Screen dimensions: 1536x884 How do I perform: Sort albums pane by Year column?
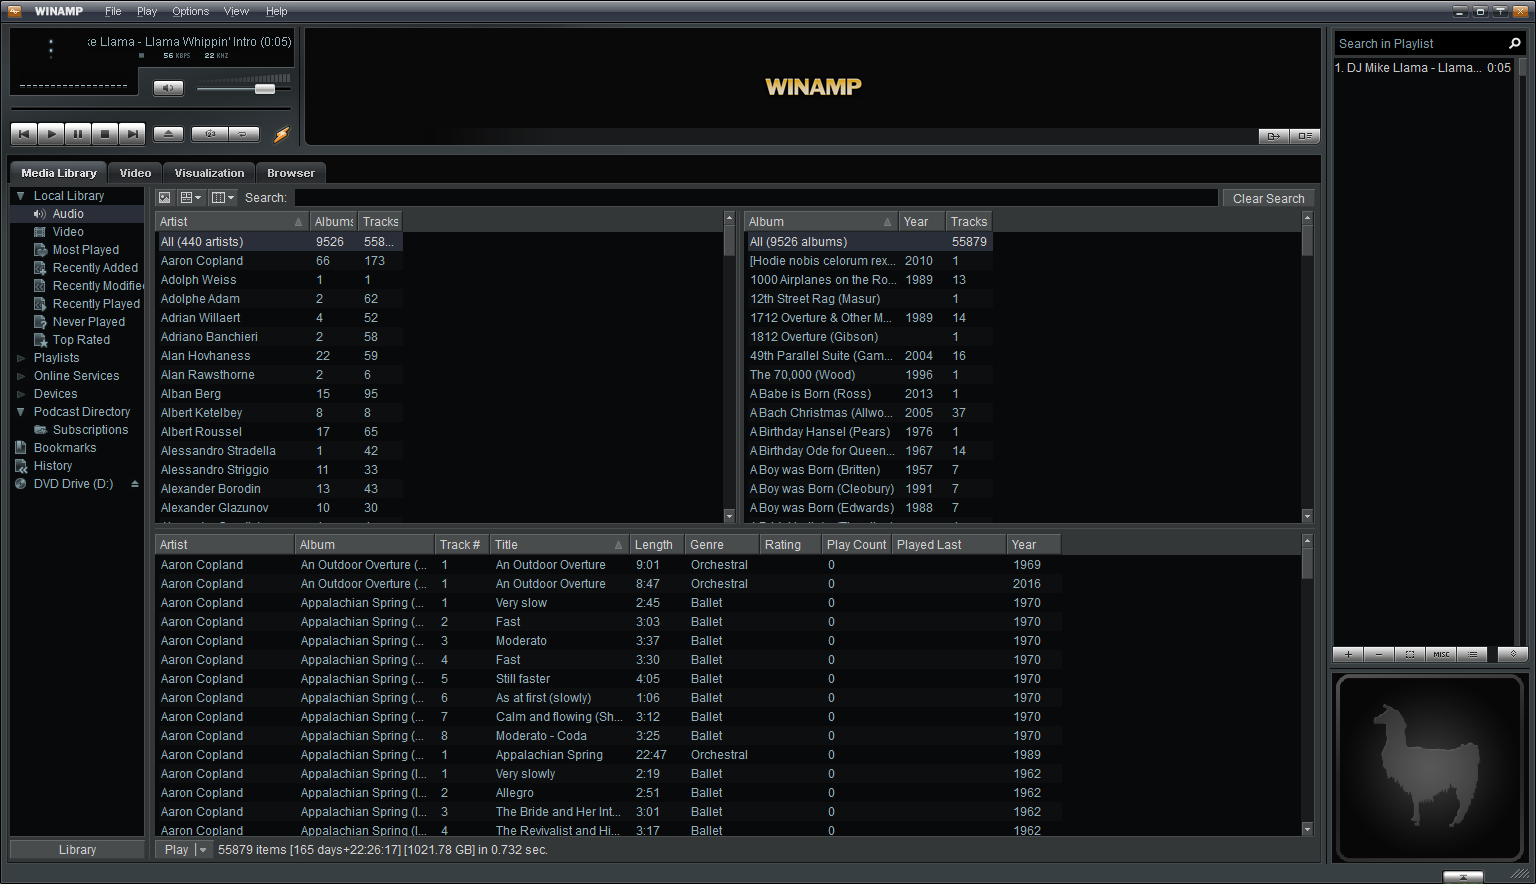tap(921, 222)
